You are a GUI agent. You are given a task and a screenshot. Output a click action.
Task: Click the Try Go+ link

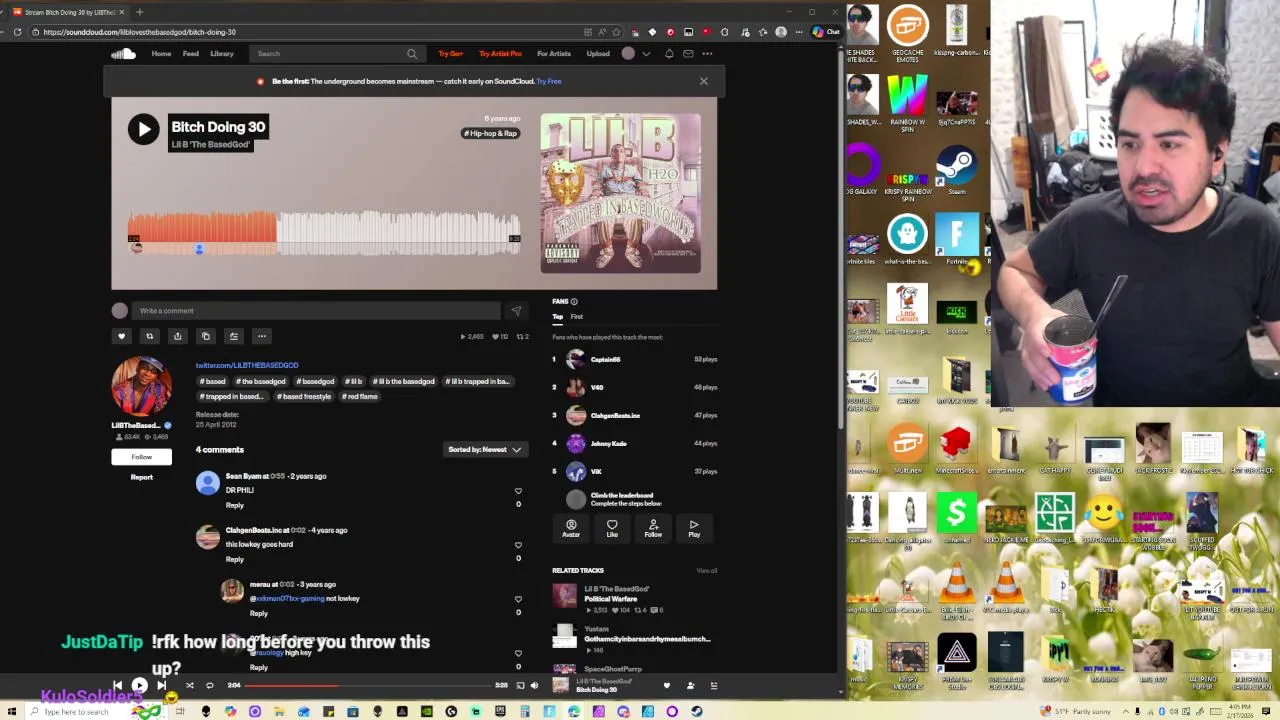[x=450, y=54]
